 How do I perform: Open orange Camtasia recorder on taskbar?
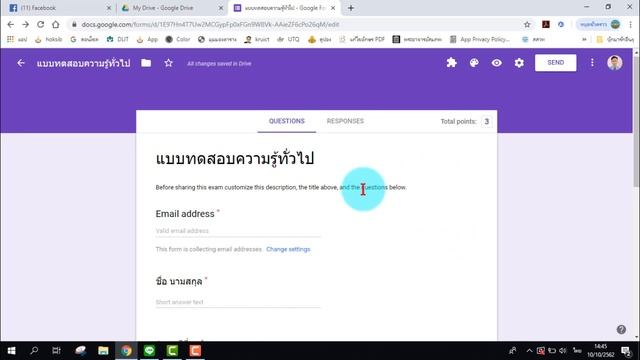(x=195, y=351)
